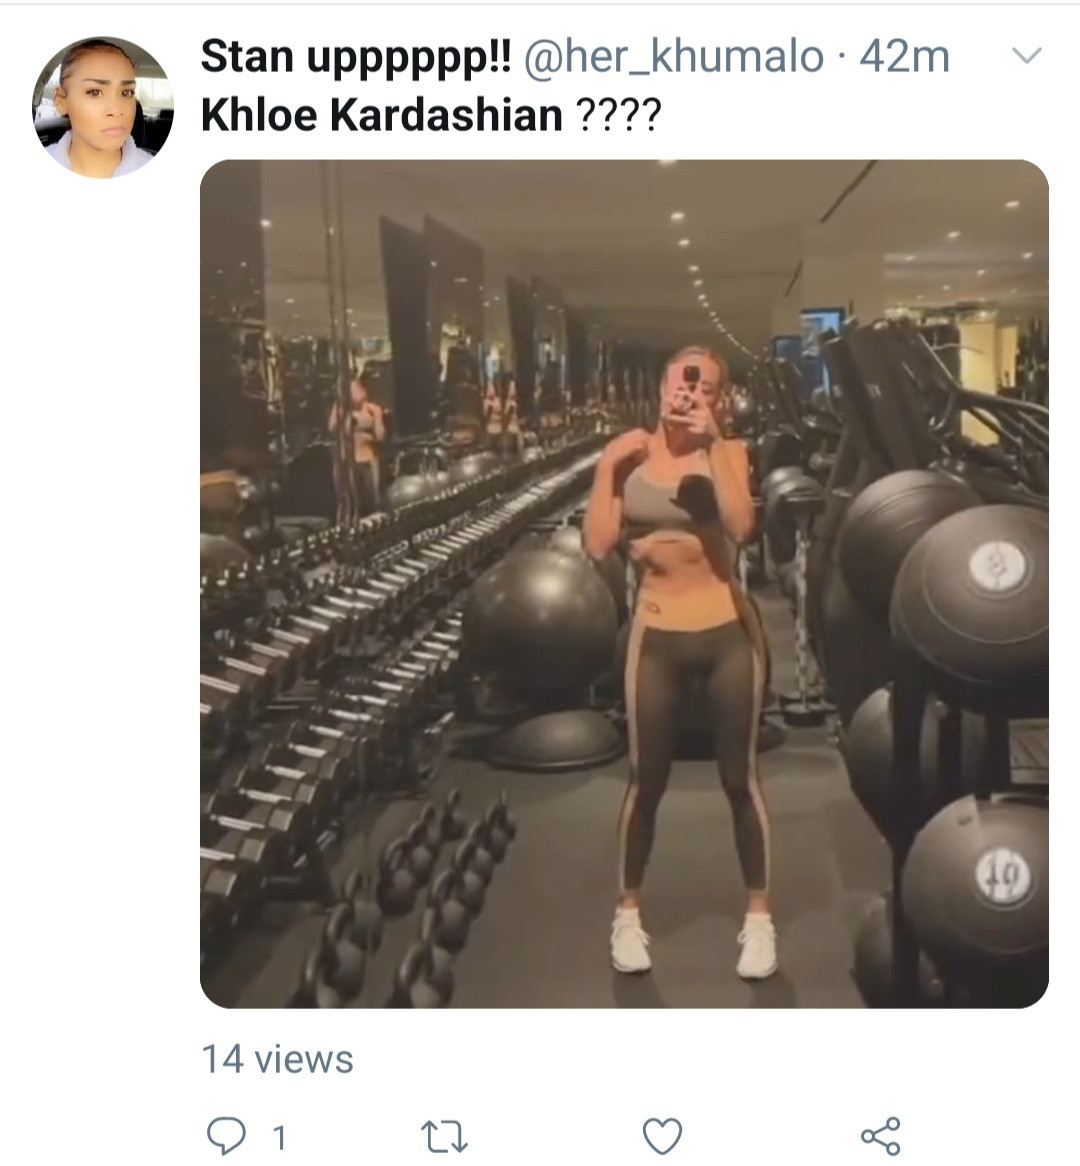Play the gym mirror selfie video
The image size is (1080, 1166).
624,584
